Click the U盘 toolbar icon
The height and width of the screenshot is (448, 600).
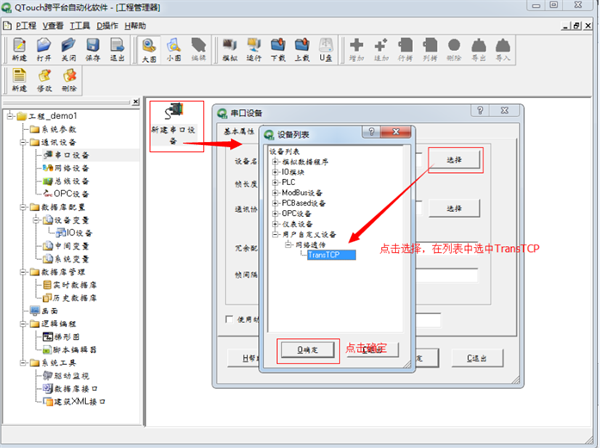325,48
